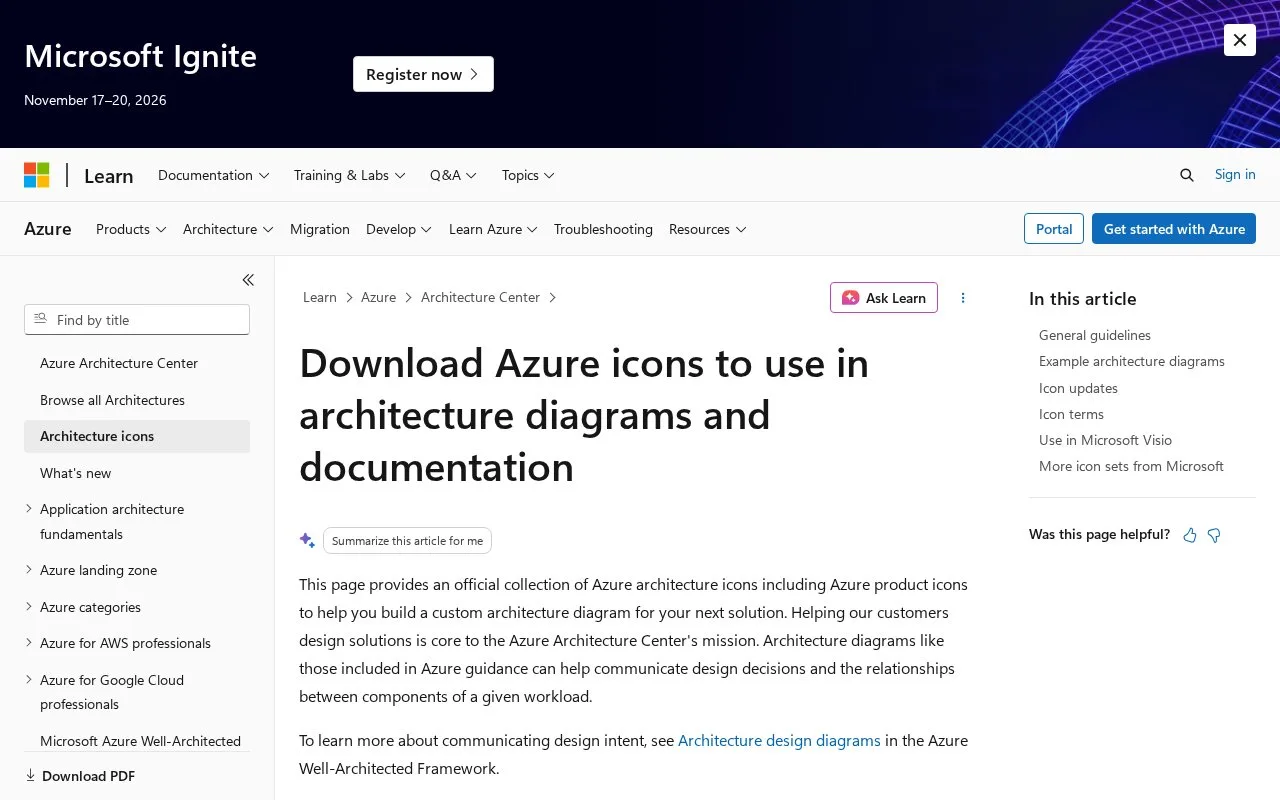Image resolution: width=1280 pixels, height=800 pixels.
Task: Click the Learn site title
Action: coord(108,176)
